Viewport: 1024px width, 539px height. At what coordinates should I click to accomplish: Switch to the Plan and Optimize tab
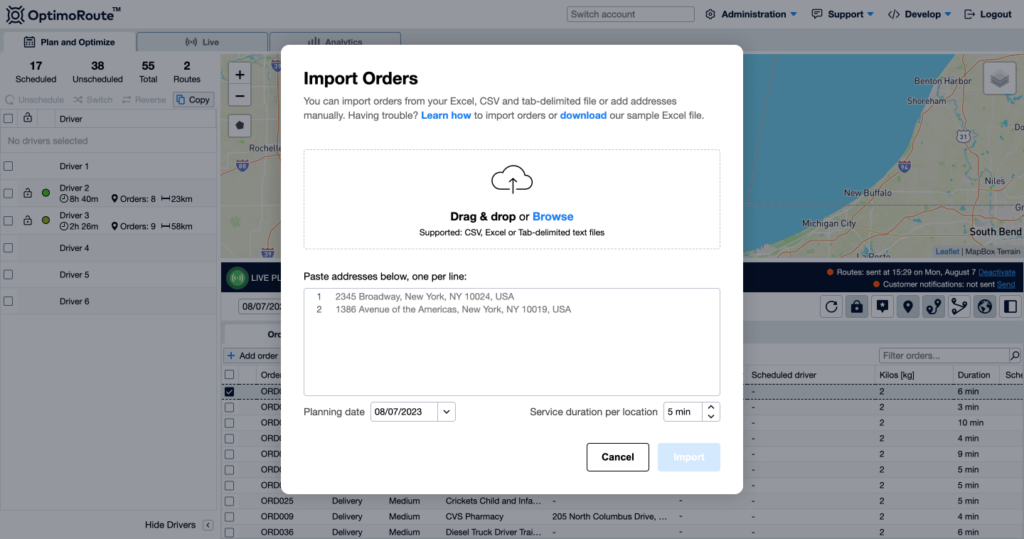click(68, 42)
